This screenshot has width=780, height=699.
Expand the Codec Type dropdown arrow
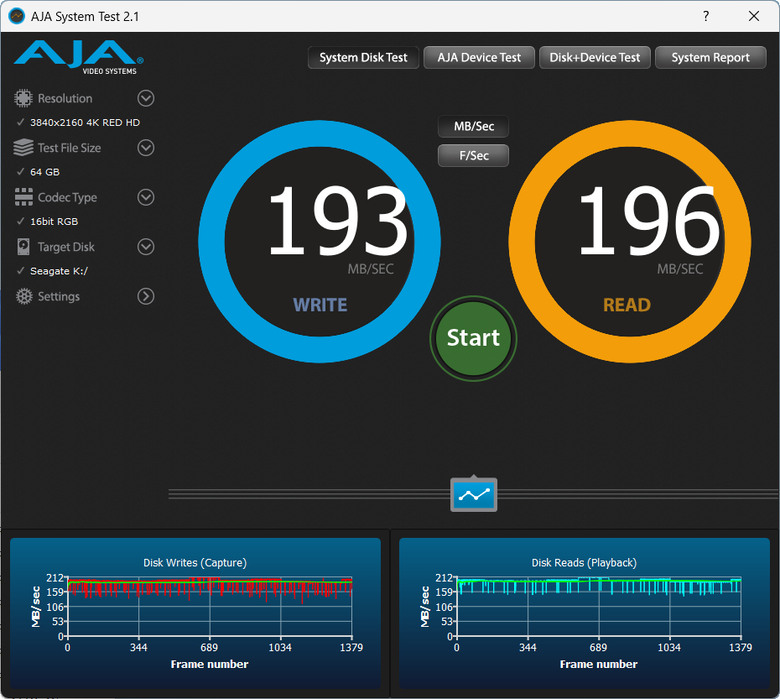(x=146, y=197)
